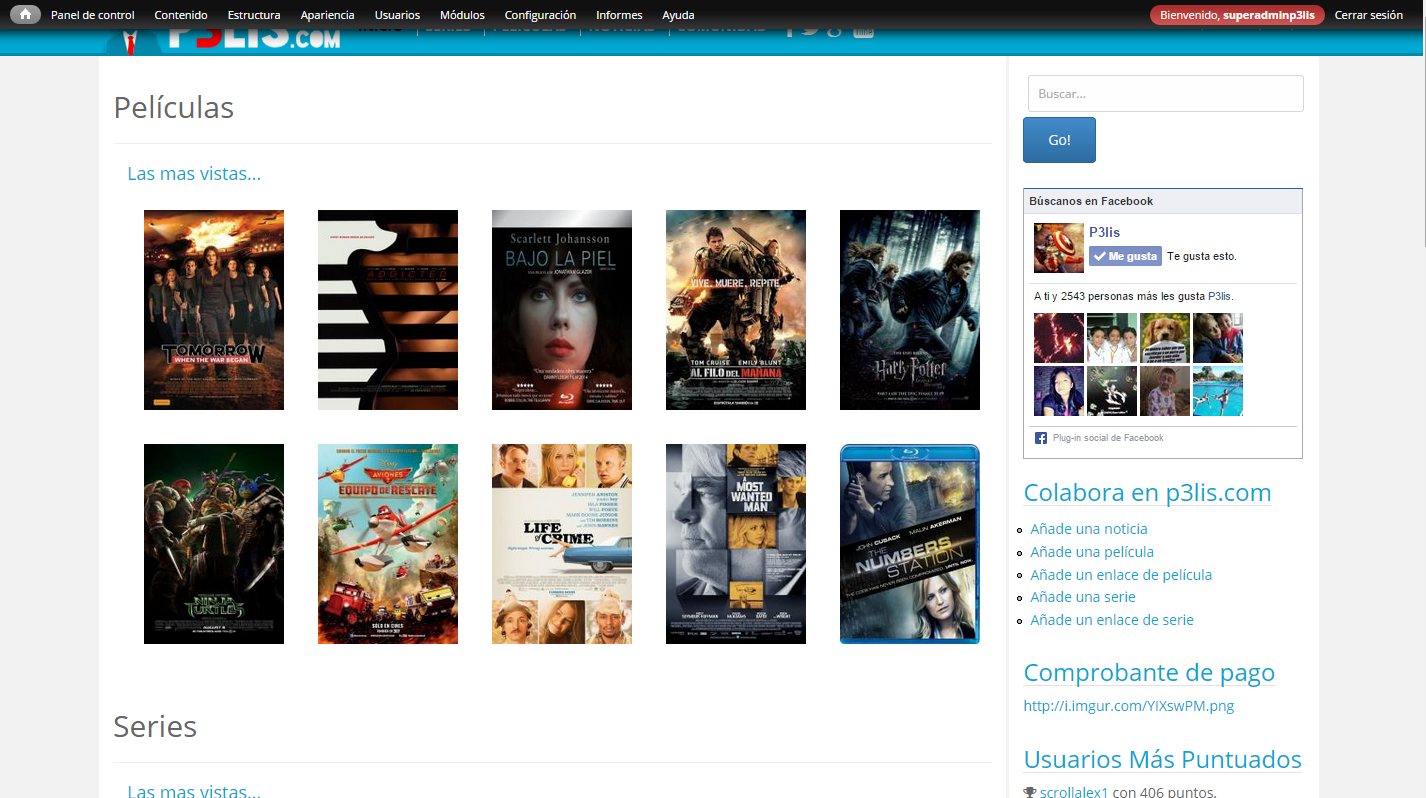Click the Te gusta esto text

(1202, 256)
